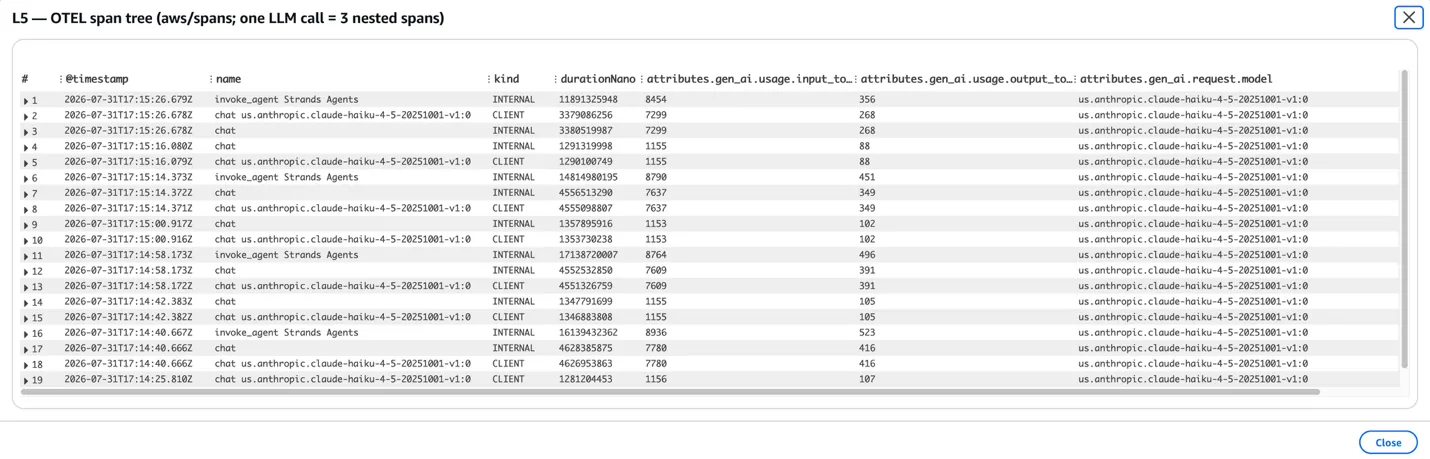Viewport: 1430px width, 459px height.
Task: Click duration value 17138720007
Action: point(588,255)
